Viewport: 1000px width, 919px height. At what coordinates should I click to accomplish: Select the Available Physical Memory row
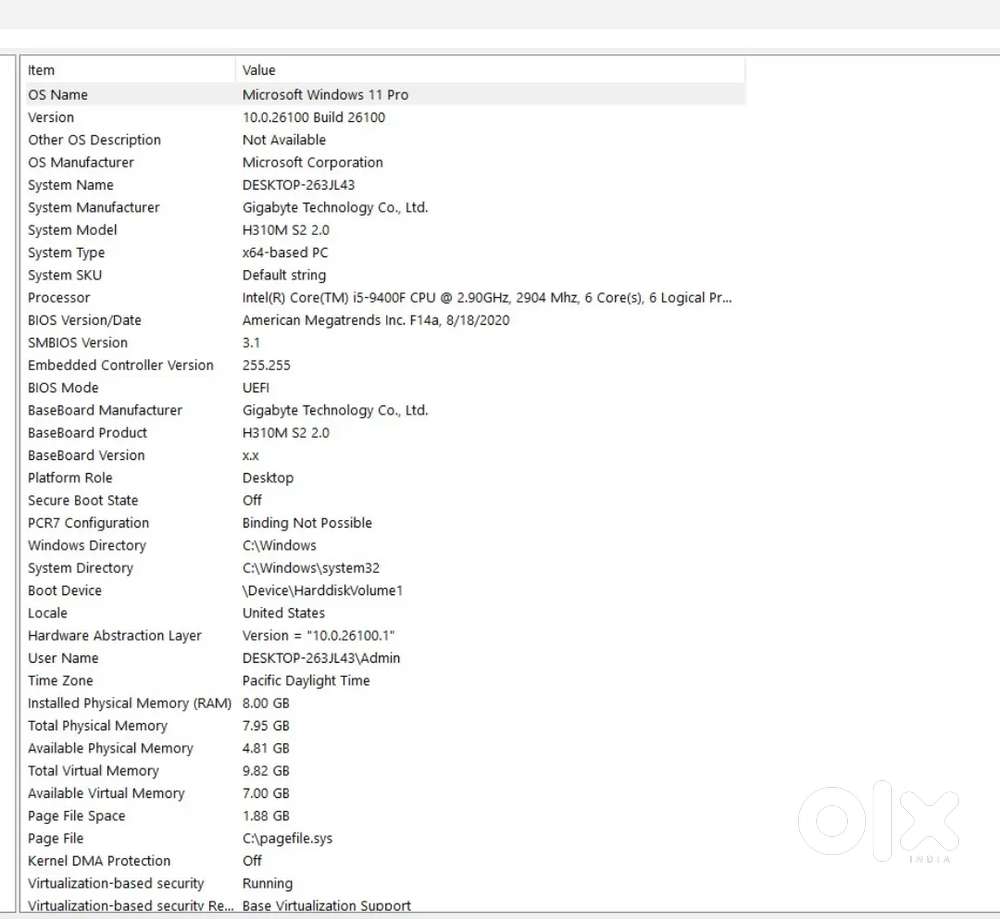(110, 748)
